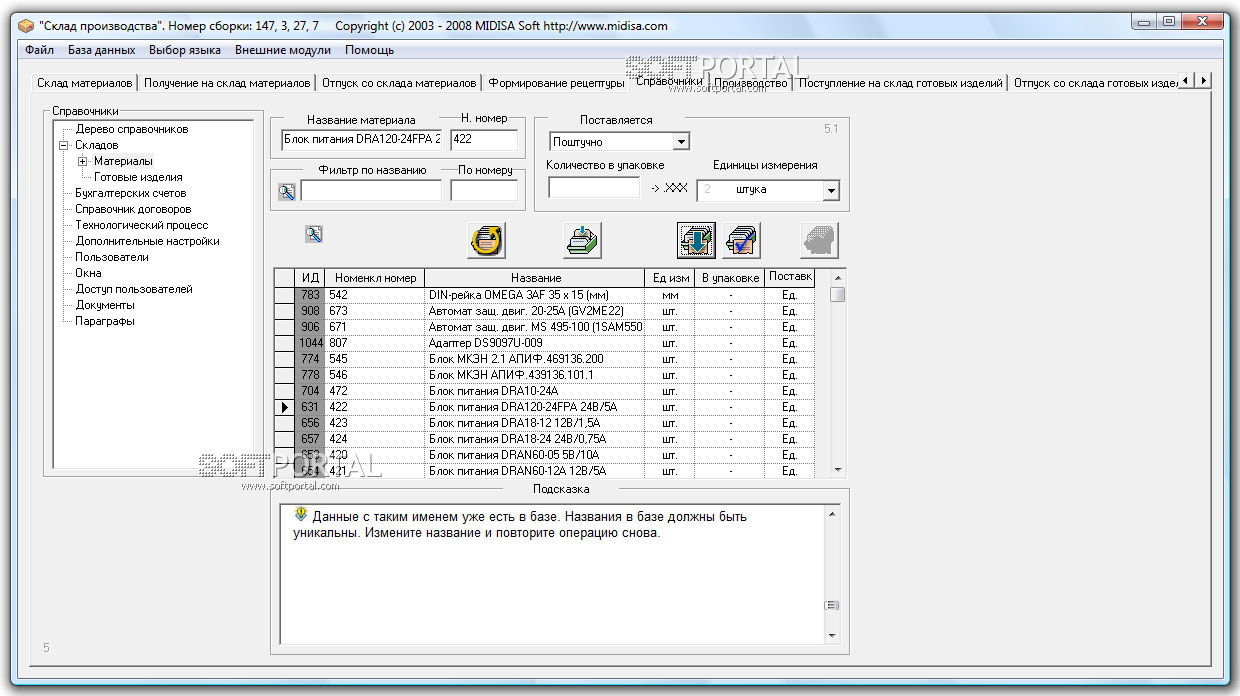Collapse the Складов tree node

[65, 145]
